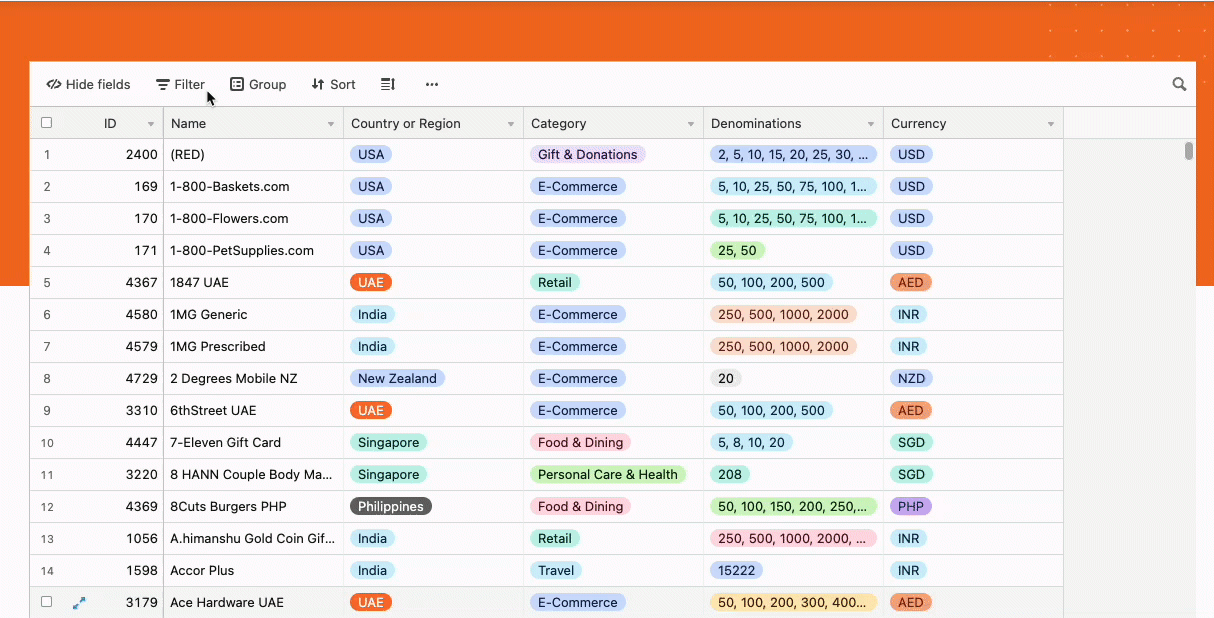The height and width of the screenshot is (618, 1214).
Task: Click the 1-800-PetSupplies.com row's USA tag
Action: 370,251
